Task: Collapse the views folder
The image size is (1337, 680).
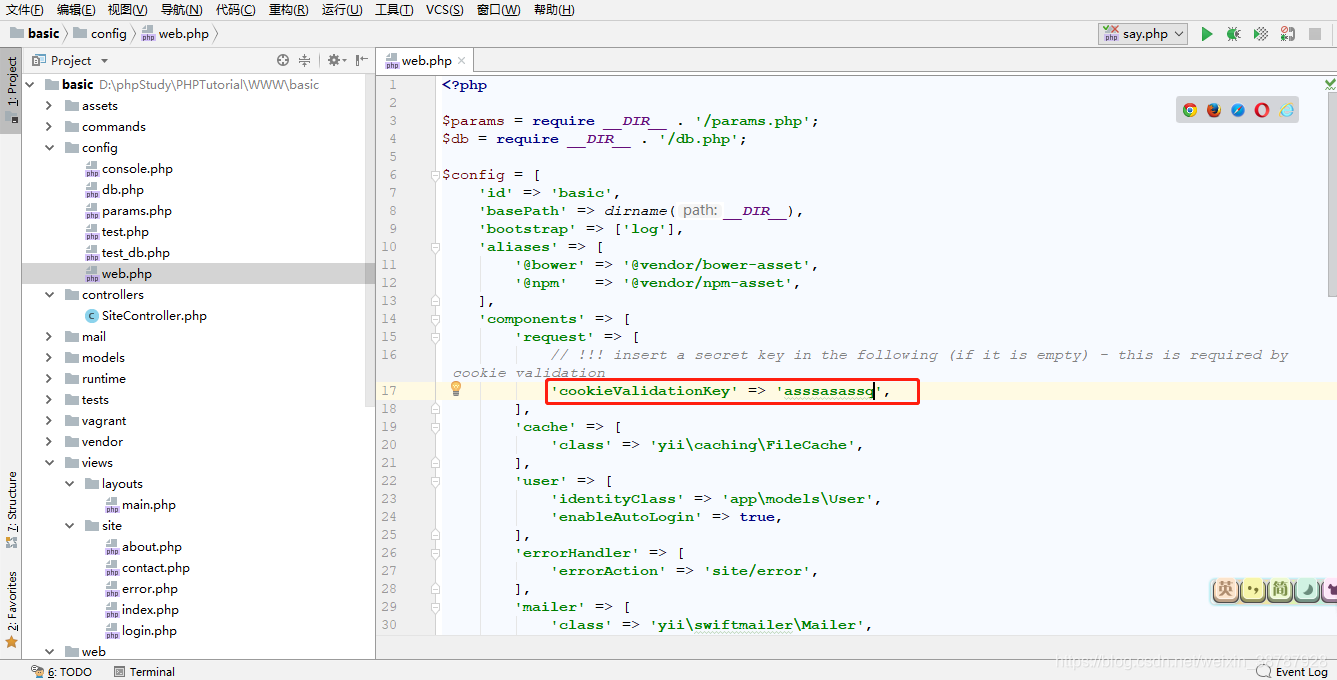Action: [x=49, y=463]
